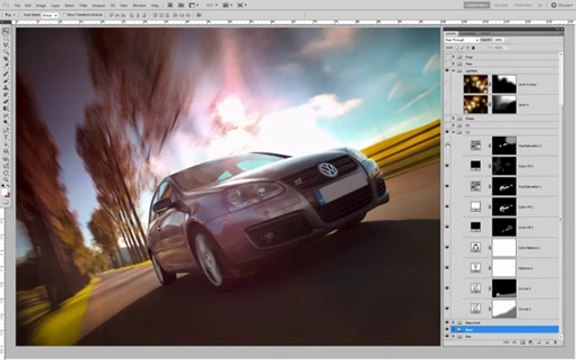576x360 pixels.
Task: Select the Layer 9 copy mask thumbnail
Action: (504, 84)
